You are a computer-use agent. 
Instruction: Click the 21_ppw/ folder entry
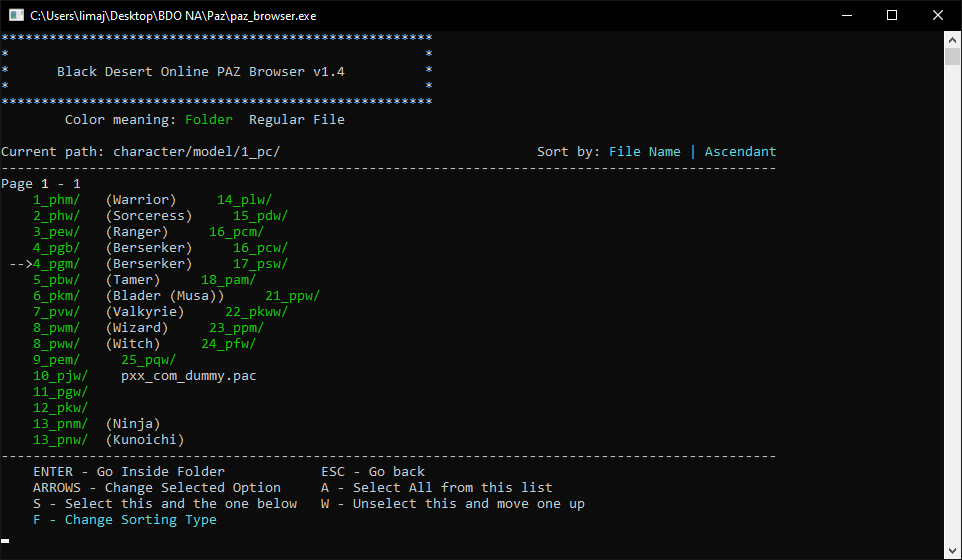point(292,296)
